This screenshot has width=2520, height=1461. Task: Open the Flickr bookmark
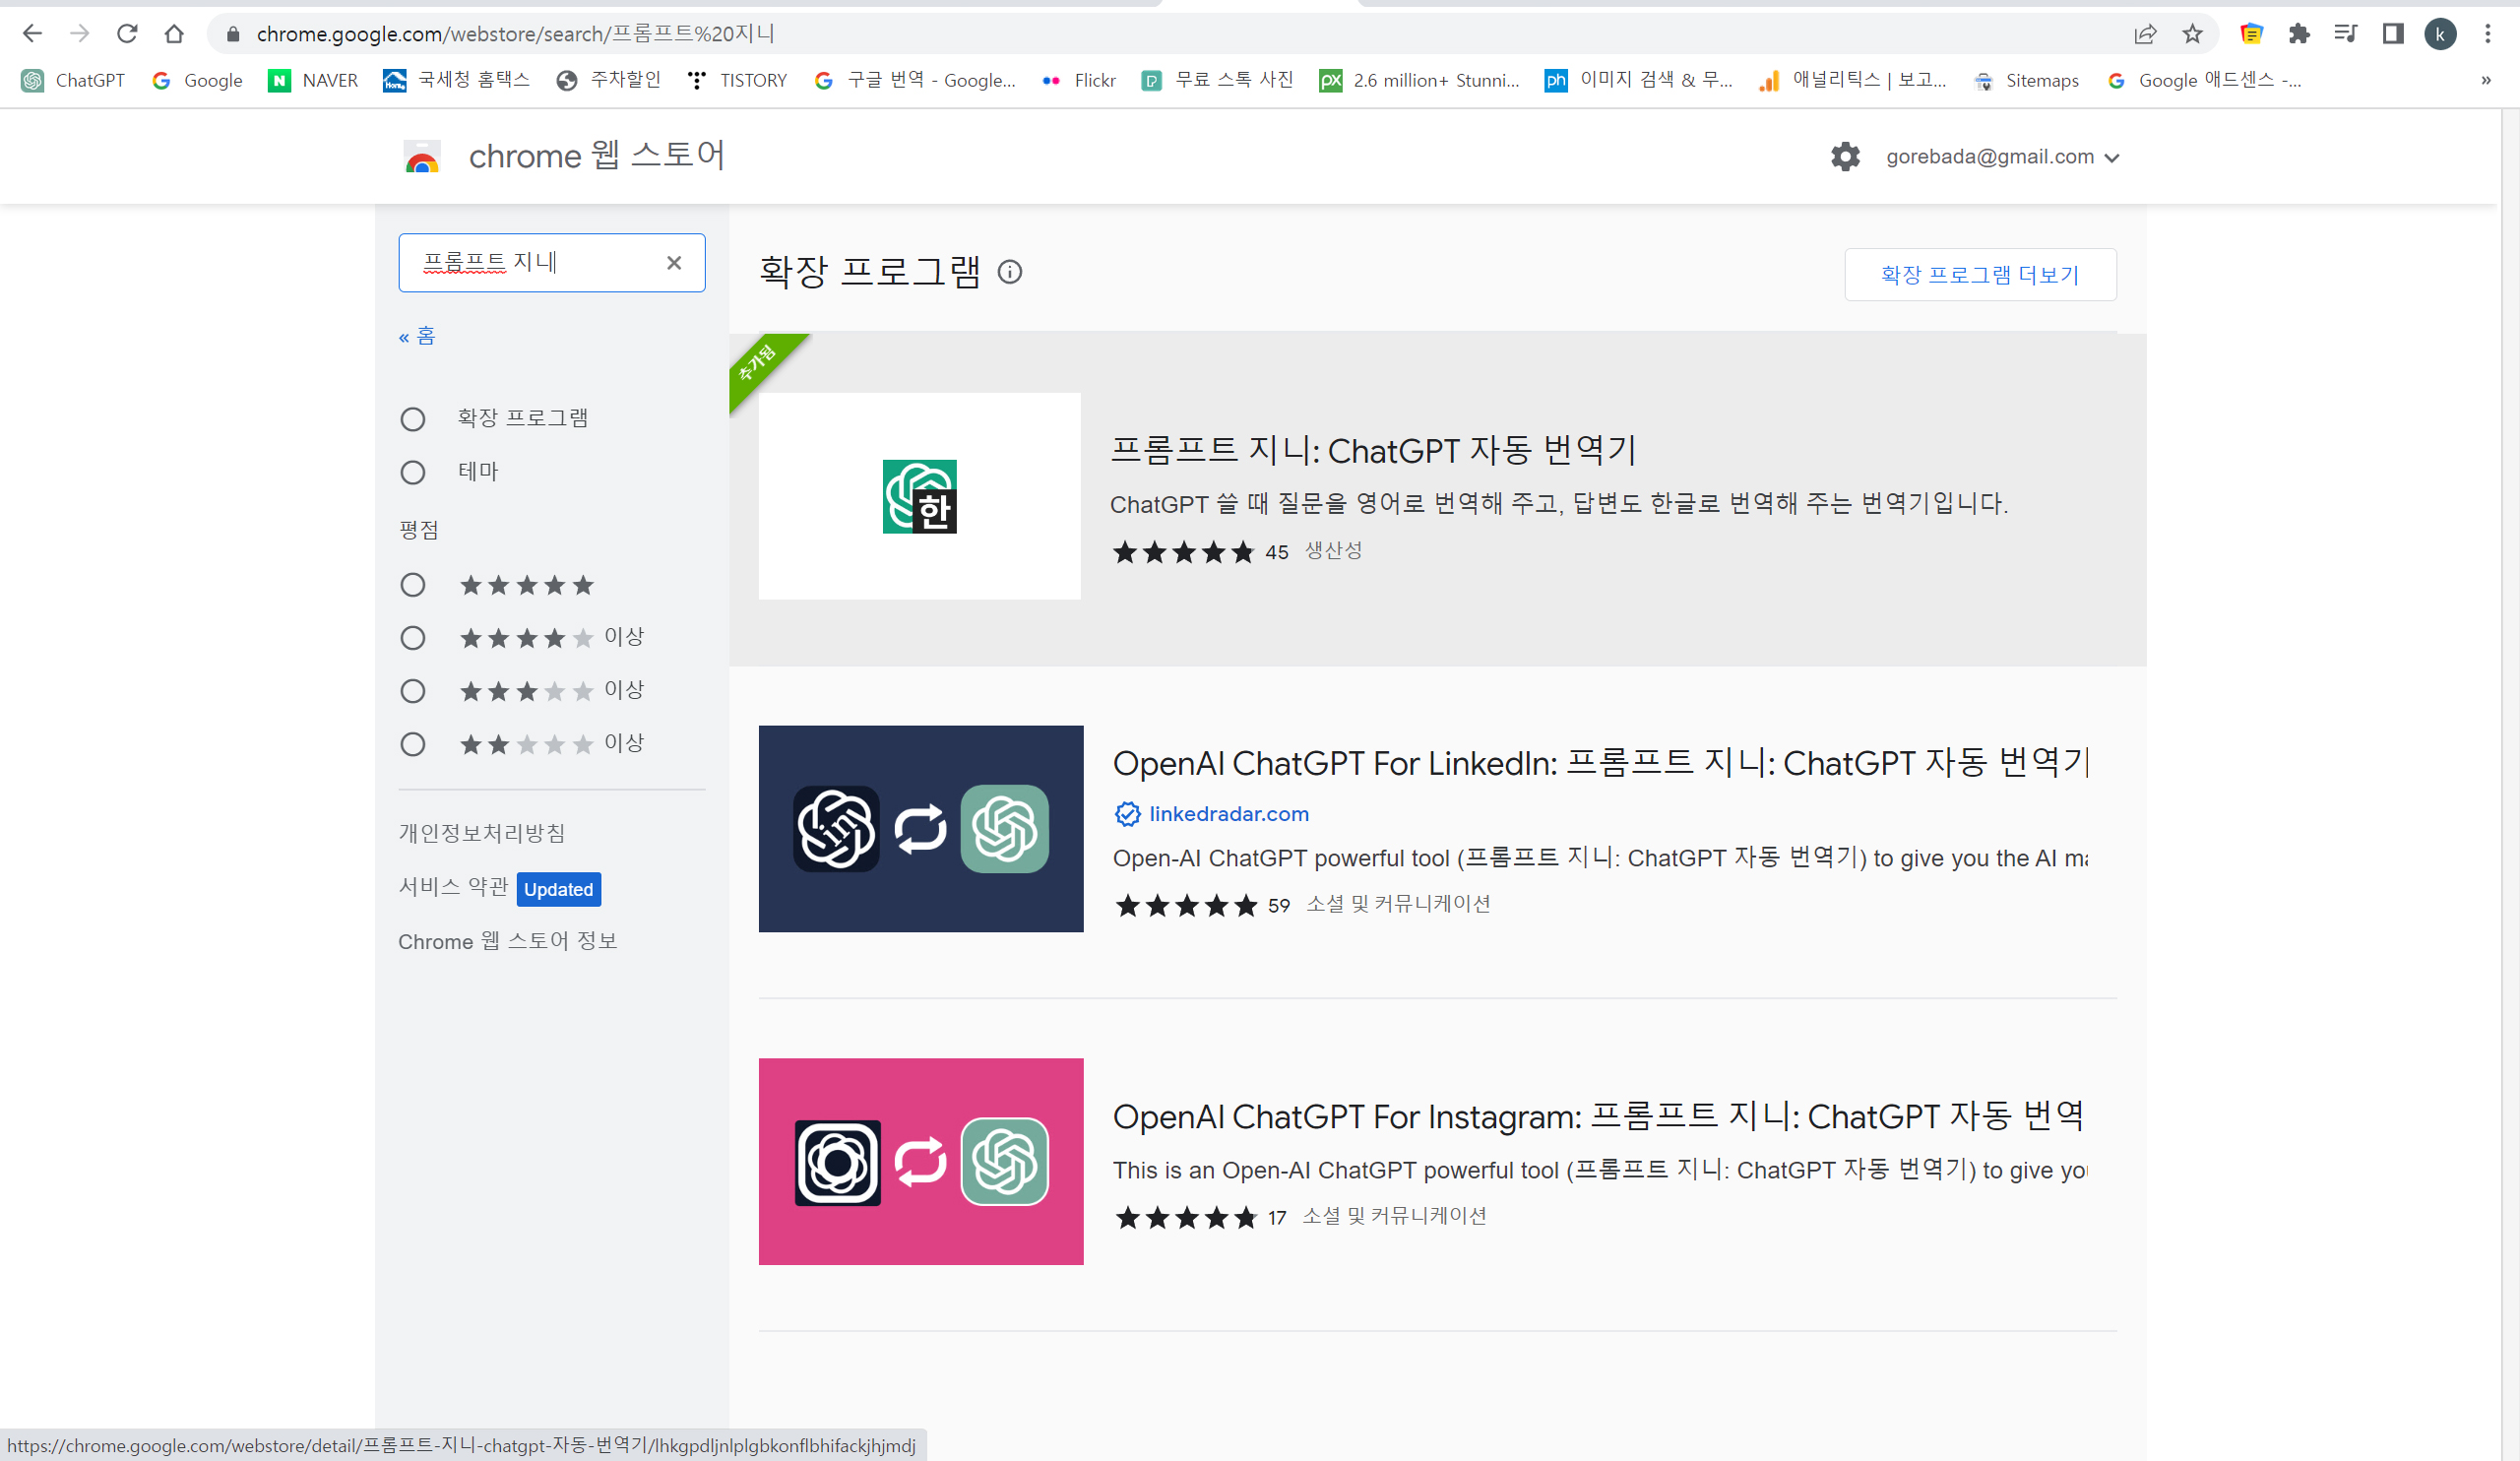pos(1078,80)
